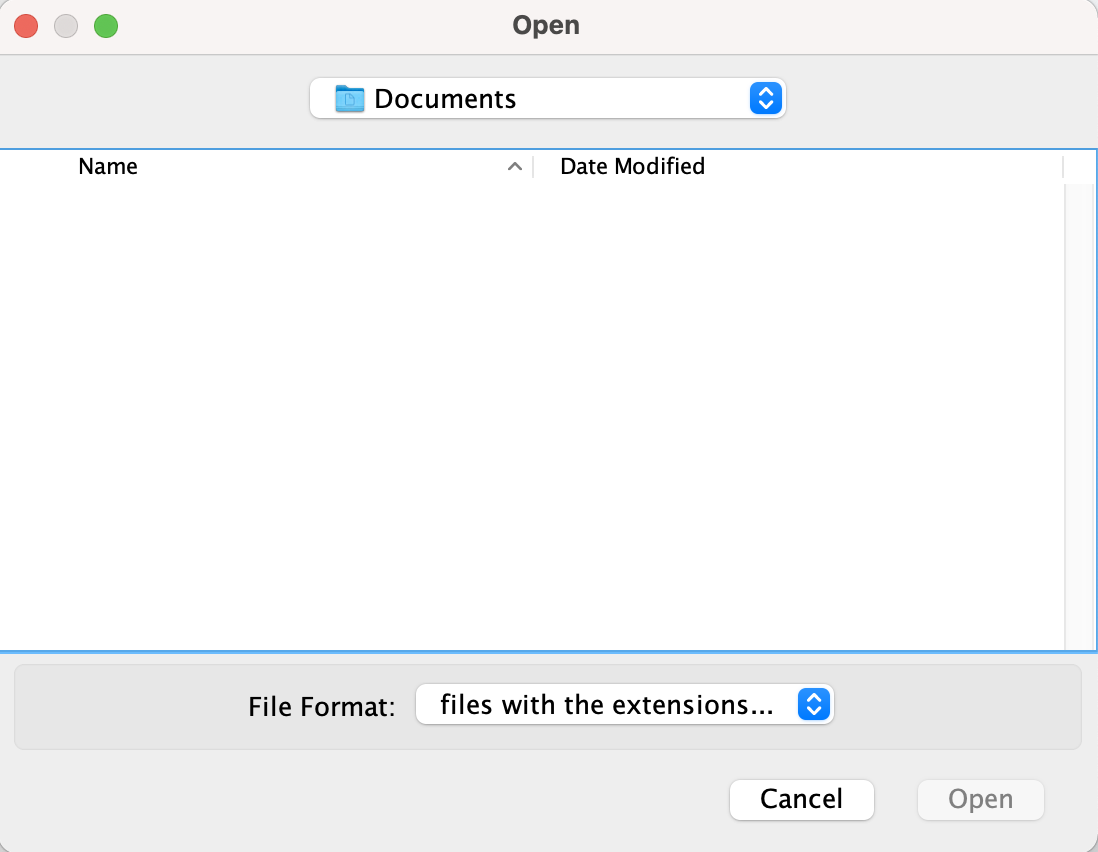Click the chevron on the Documents selector
The width and height of the screenshot is (1098, 852).
coord(765,98)
